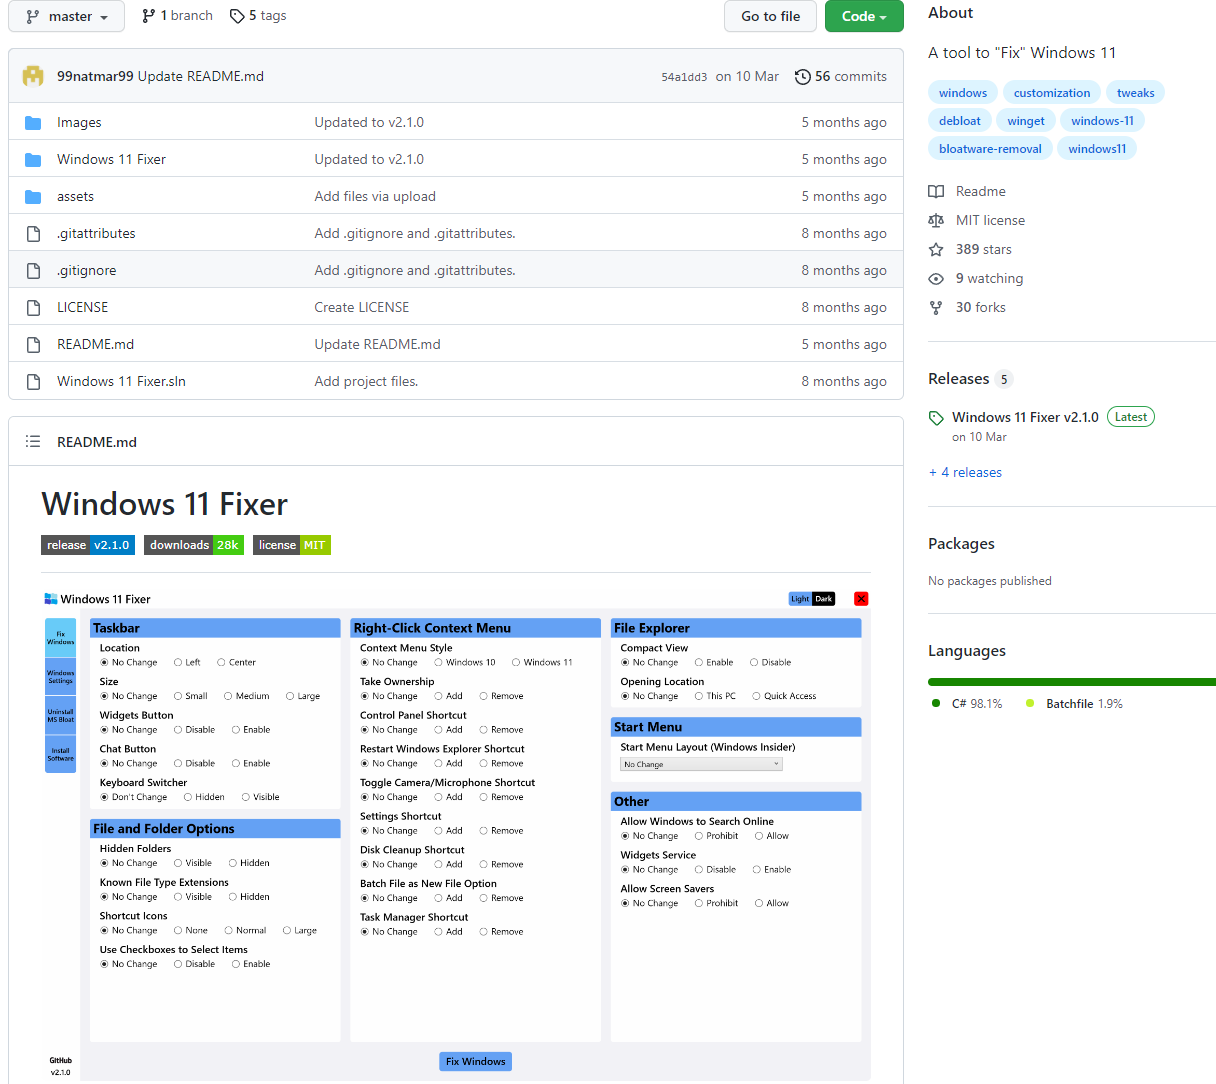The height and width of the screenshot is (1084, 1216).
Task: Click the Go to file button
Action: pos(770,16)
